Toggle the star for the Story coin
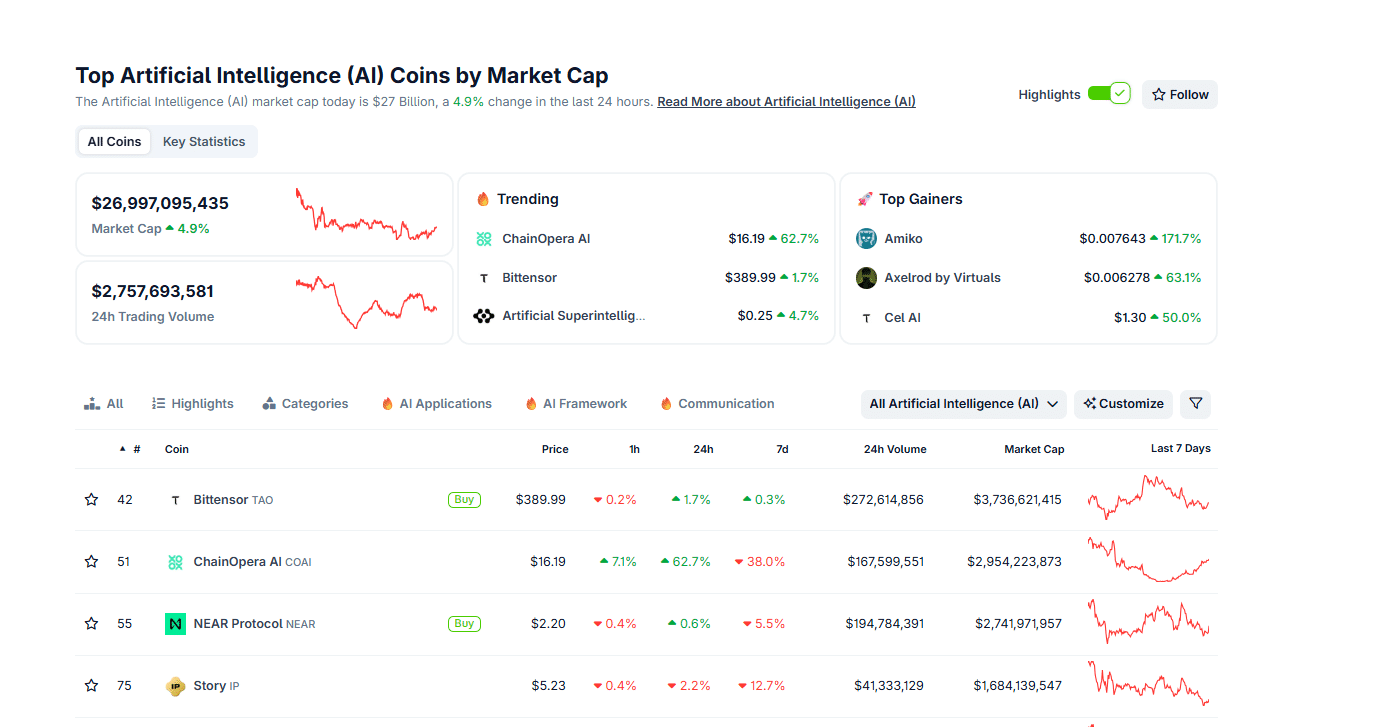The width and height of the screenshot is (1380, 727). point(92,686)
